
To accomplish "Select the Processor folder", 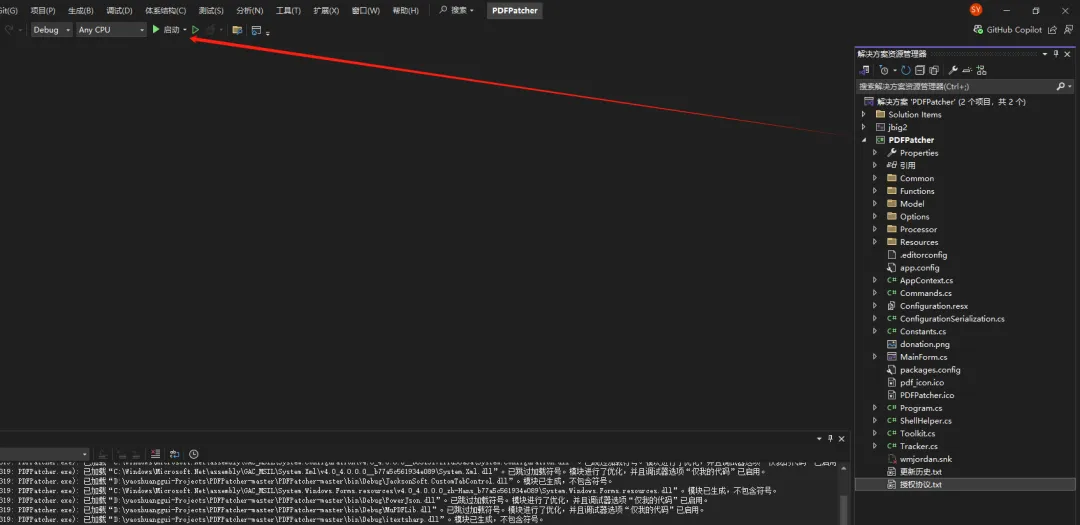I will (x=918, y=229).
